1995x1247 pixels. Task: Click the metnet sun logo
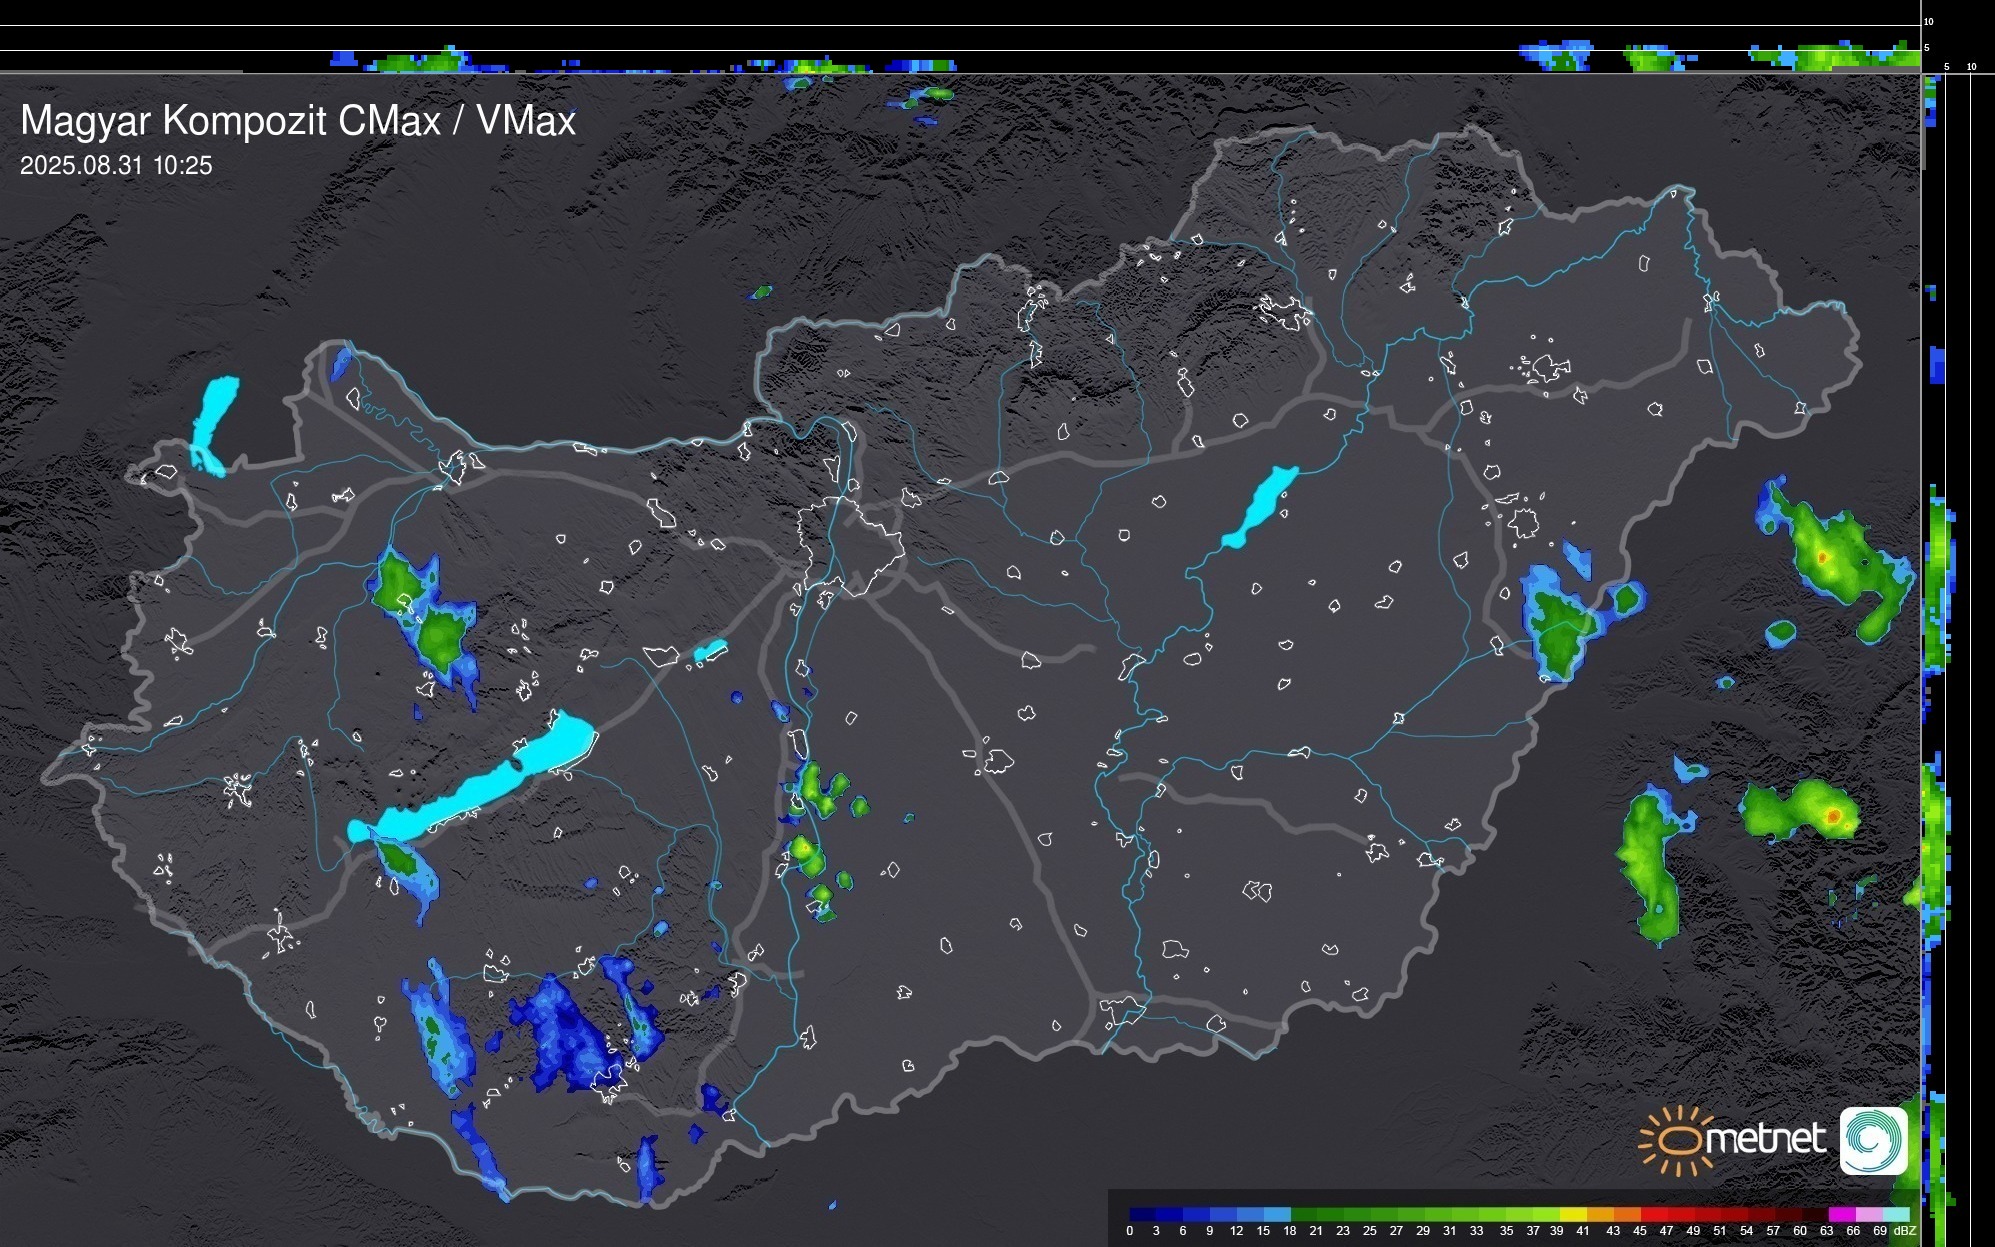1678,1140
